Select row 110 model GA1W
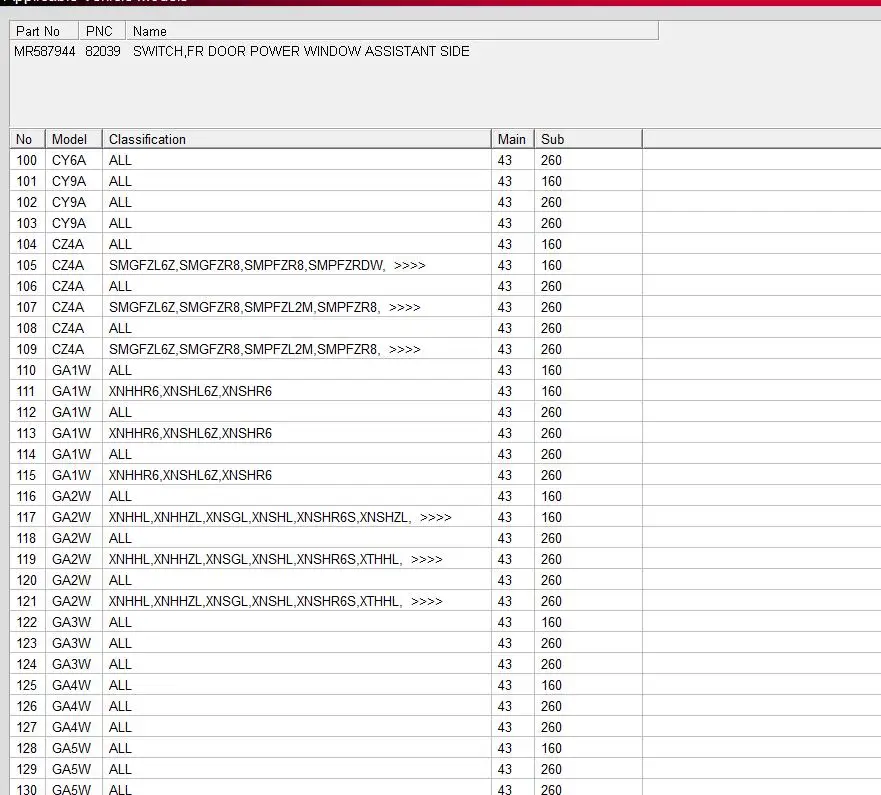The height and width of the screenshot is (795, 881). (71, 371)
